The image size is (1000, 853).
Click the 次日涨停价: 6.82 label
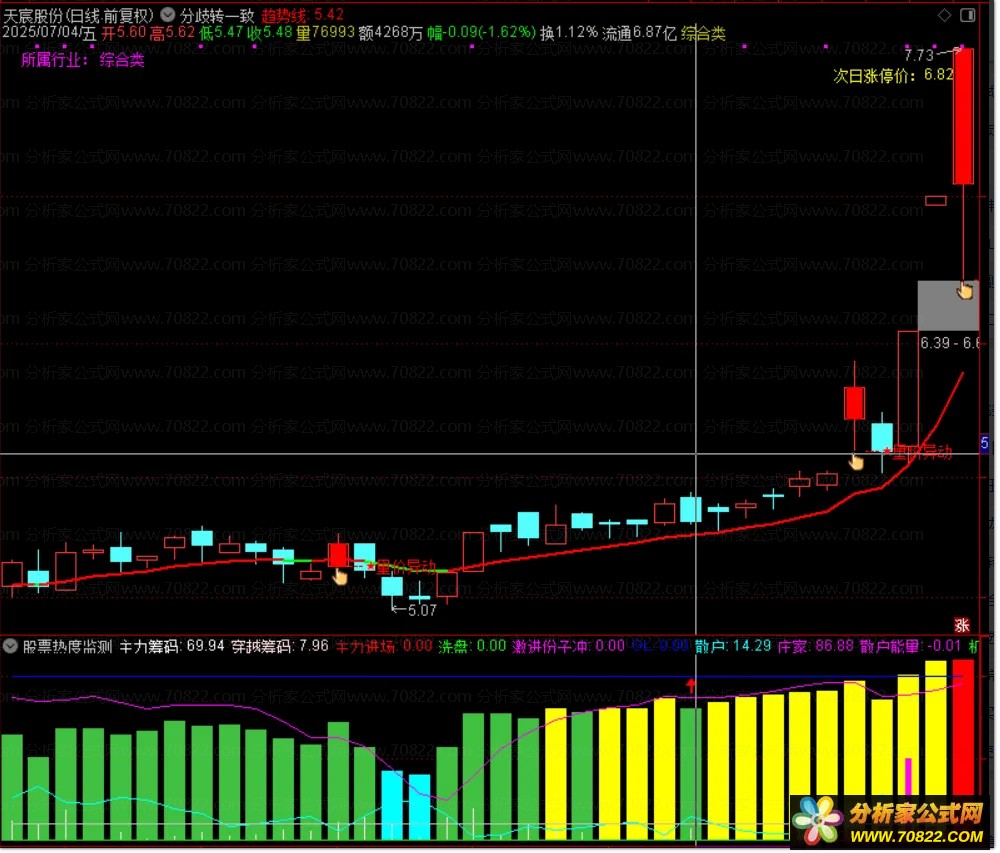click(x=893, y=75)
